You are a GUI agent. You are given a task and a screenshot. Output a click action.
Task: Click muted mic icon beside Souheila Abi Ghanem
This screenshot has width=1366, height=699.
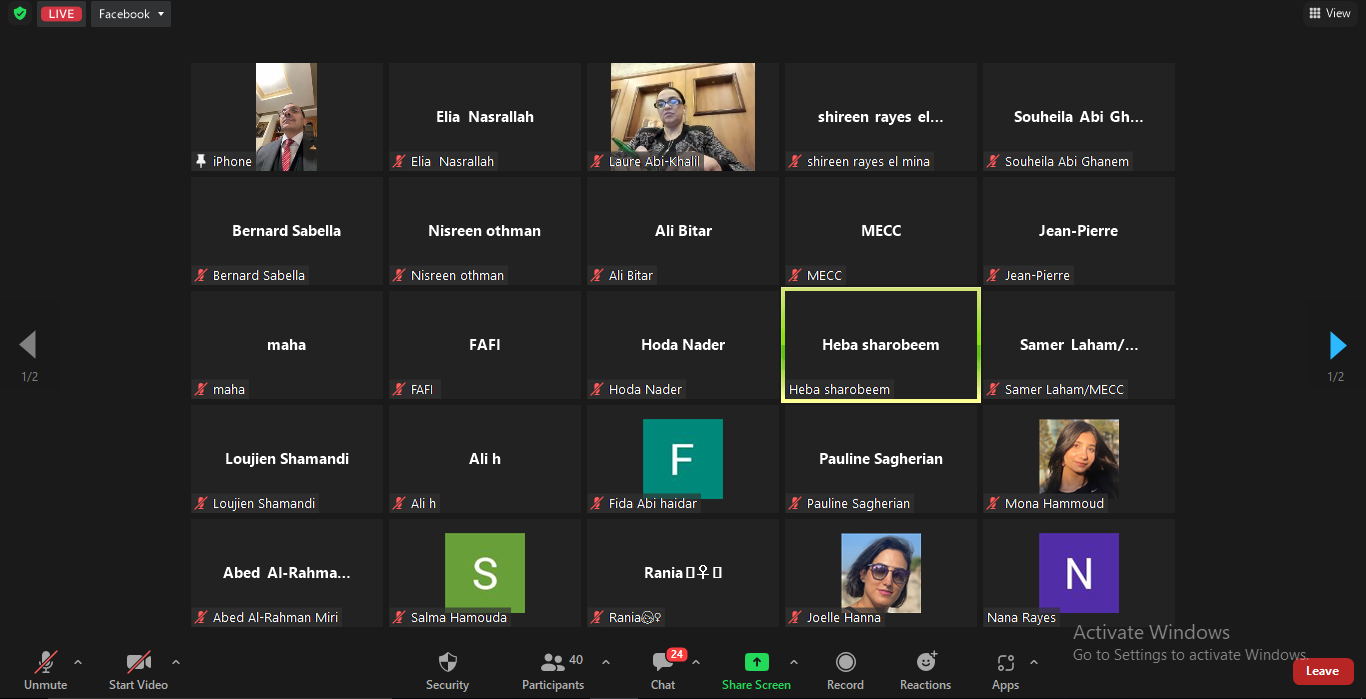click(993, 161)
